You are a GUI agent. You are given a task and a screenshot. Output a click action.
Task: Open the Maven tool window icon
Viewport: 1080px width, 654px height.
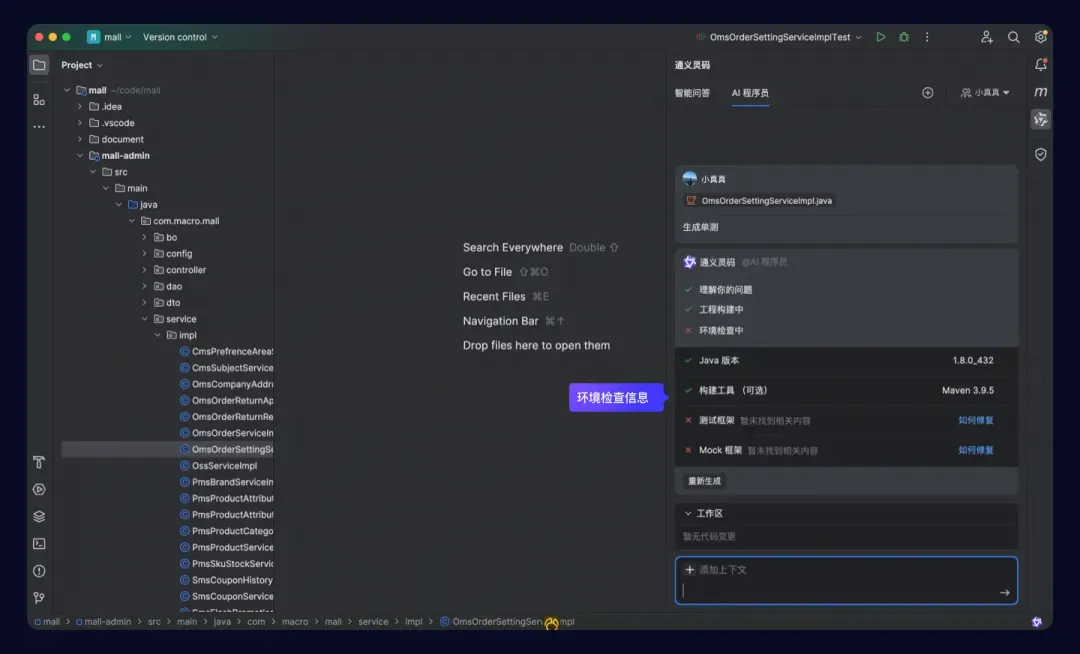1040,92
